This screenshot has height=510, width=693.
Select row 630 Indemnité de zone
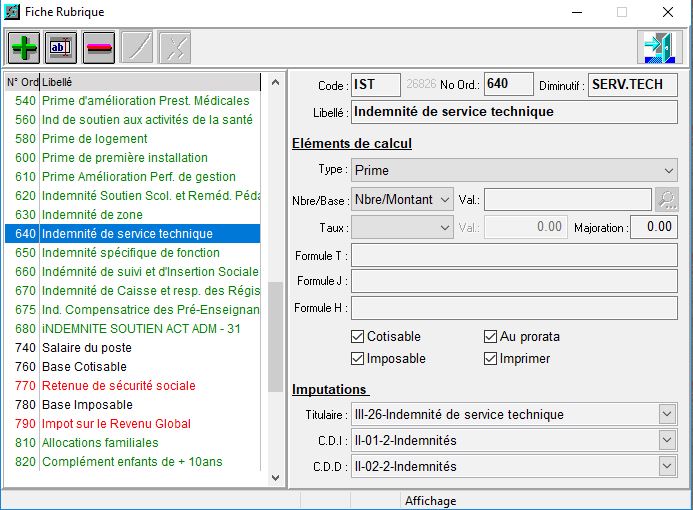[x=133, y=215]
